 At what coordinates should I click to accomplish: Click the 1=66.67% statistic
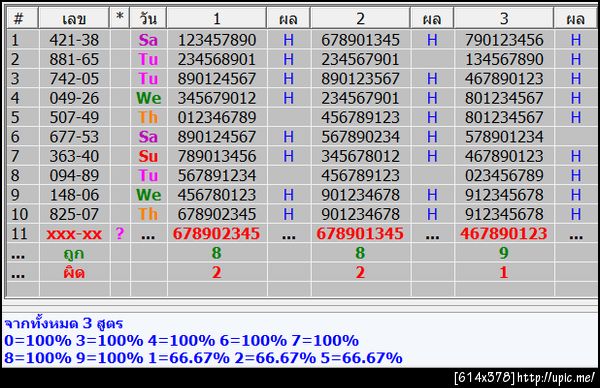[189, 358]
